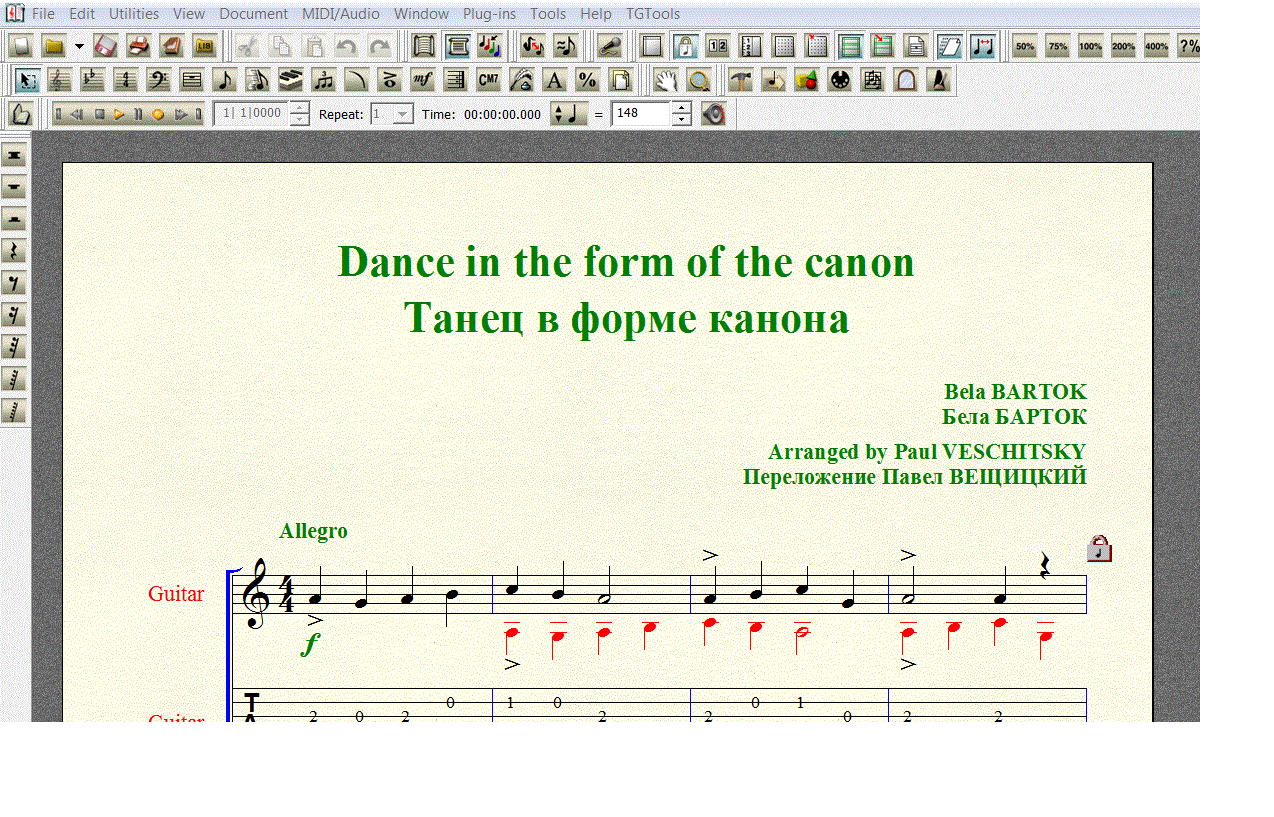The image size is (1274, 817).
Task: Select the Graphics shapes tool
Action: click(x=806, y=80)
